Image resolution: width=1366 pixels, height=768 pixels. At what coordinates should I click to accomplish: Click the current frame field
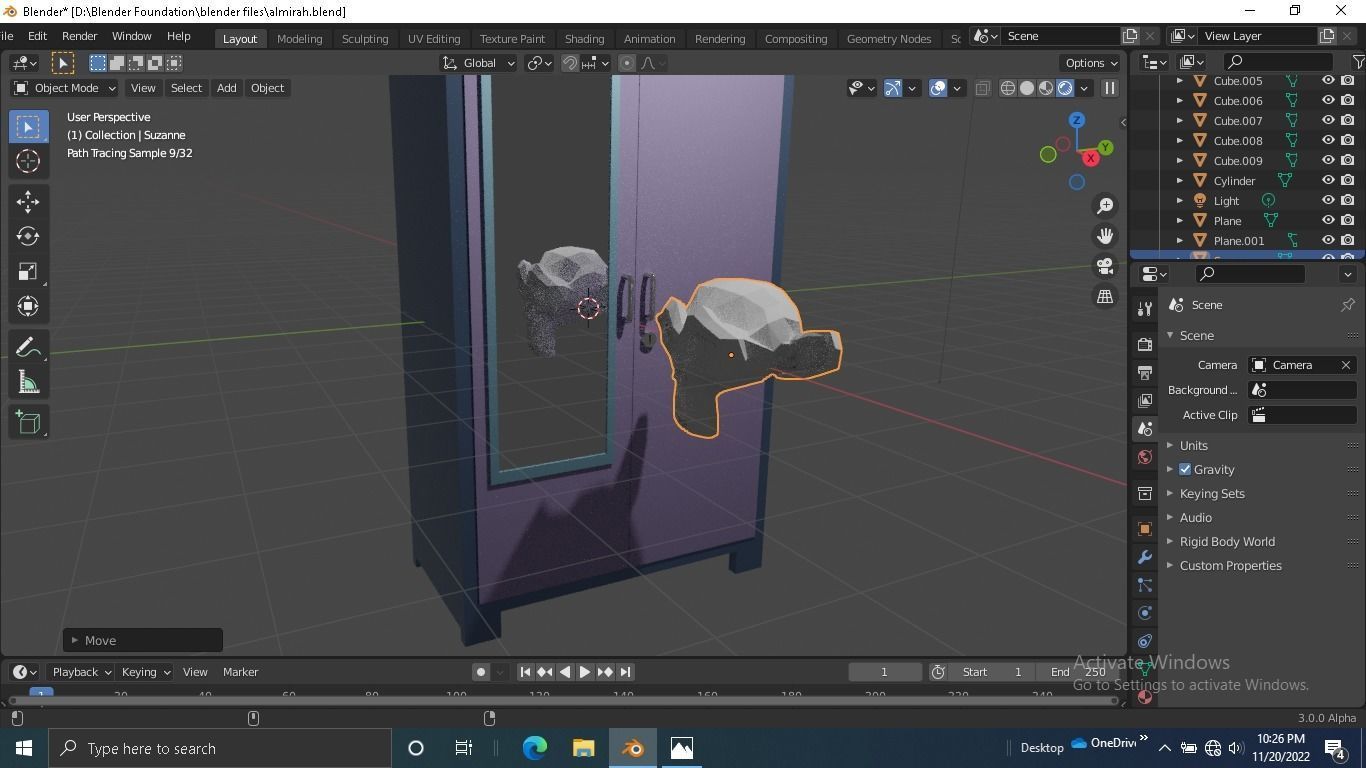[x=884, y=672]
